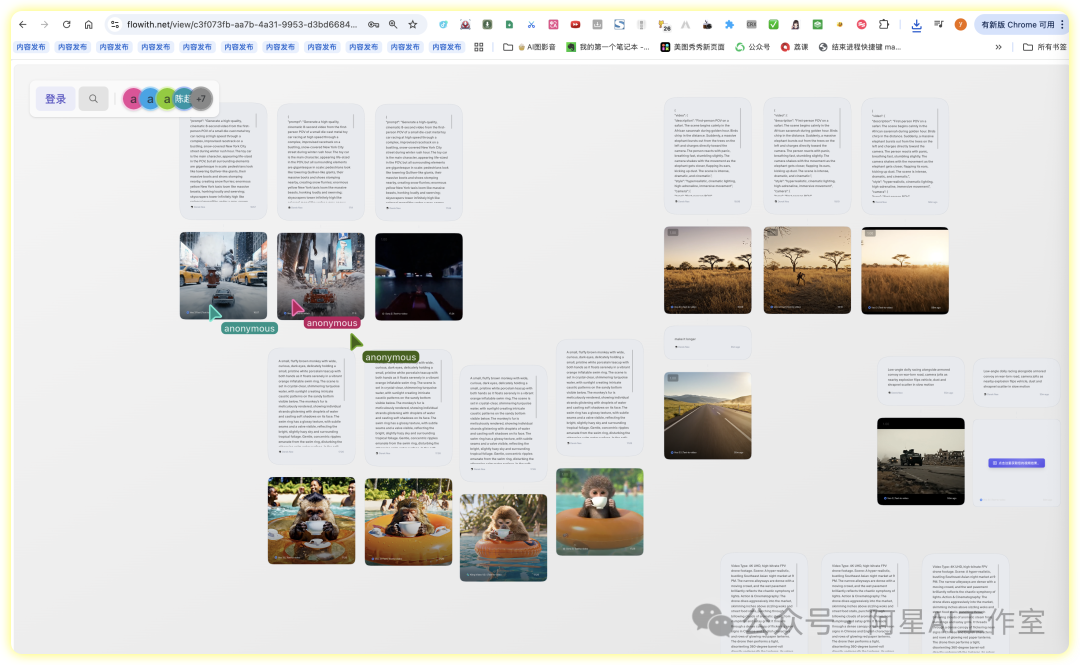This screenshot has width=1080, height=665.
Task: Click the 登录 login button
Action: pyautogui.click(x=55, y=99)
